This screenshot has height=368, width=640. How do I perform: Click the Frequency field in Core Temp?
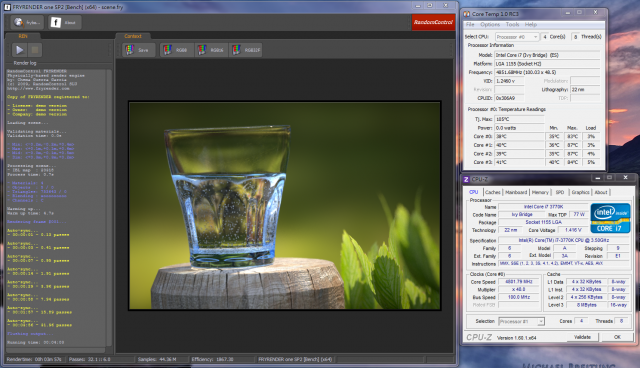pyautogui.click(x=547, y=72)
